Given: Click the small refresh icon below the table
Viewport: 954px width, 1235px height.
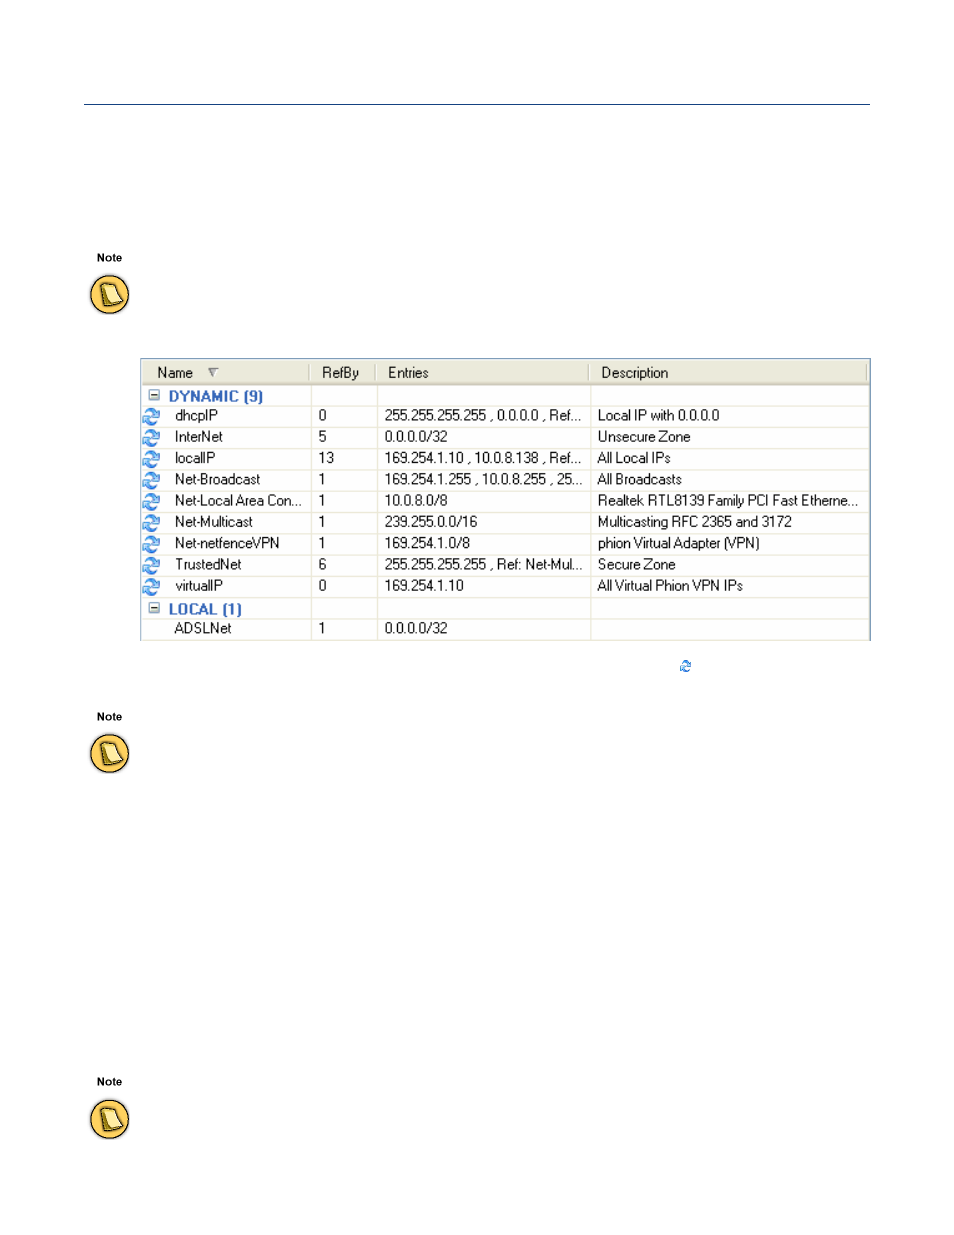Looking at the screenshot, I should click(685, 666).
